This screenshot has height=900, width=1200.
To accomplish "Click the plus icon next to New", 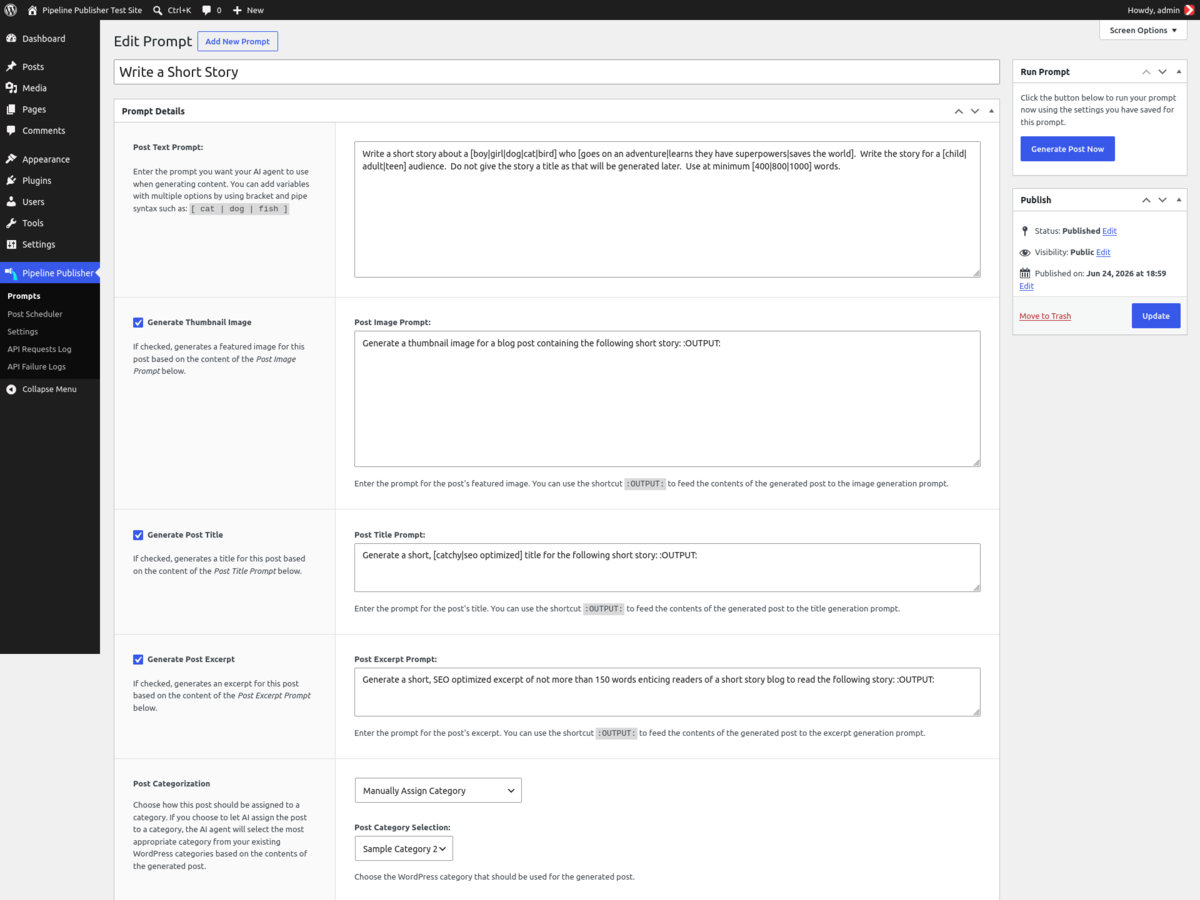I will click(x=237, y=10).
